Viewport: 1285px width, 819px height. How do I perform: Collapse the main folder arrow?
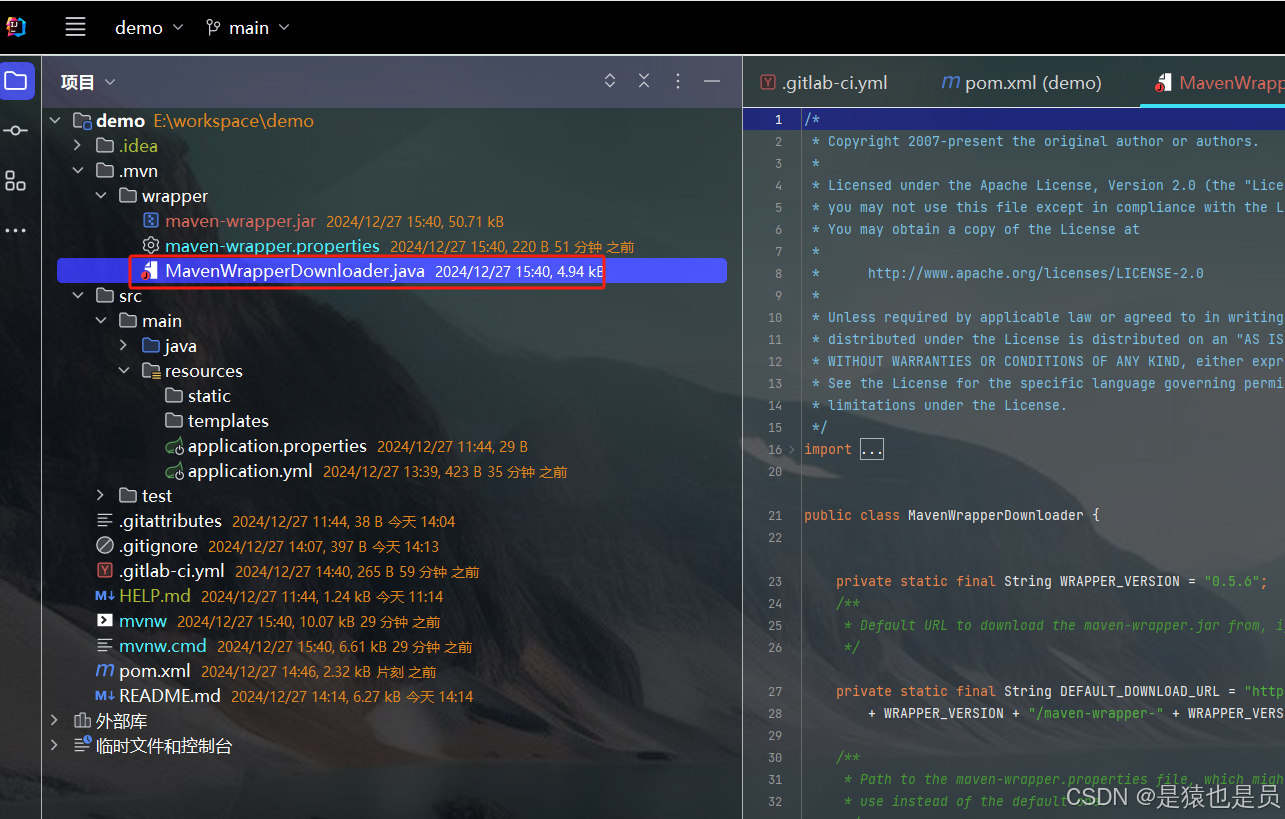pyautogui.click(x=100, y=321)
